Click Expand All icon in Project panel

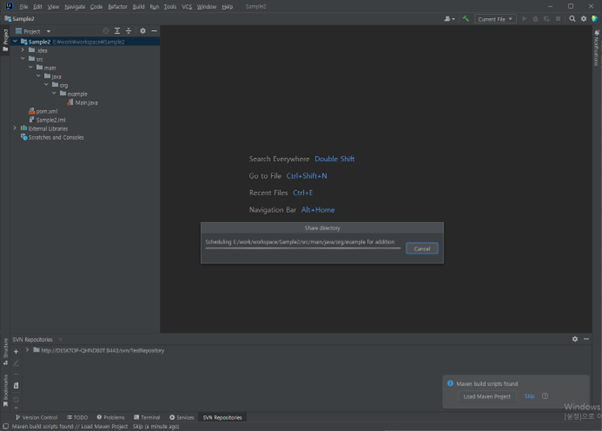pyautogui.click(x=117, y=31)
